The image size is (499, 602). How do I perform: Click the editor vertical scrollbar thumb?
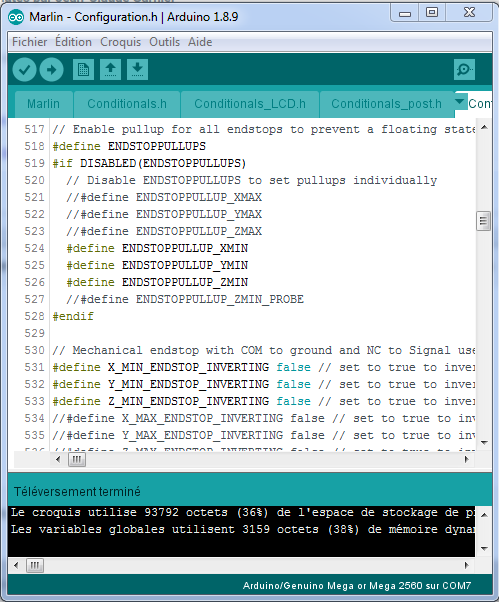point(484,221)
